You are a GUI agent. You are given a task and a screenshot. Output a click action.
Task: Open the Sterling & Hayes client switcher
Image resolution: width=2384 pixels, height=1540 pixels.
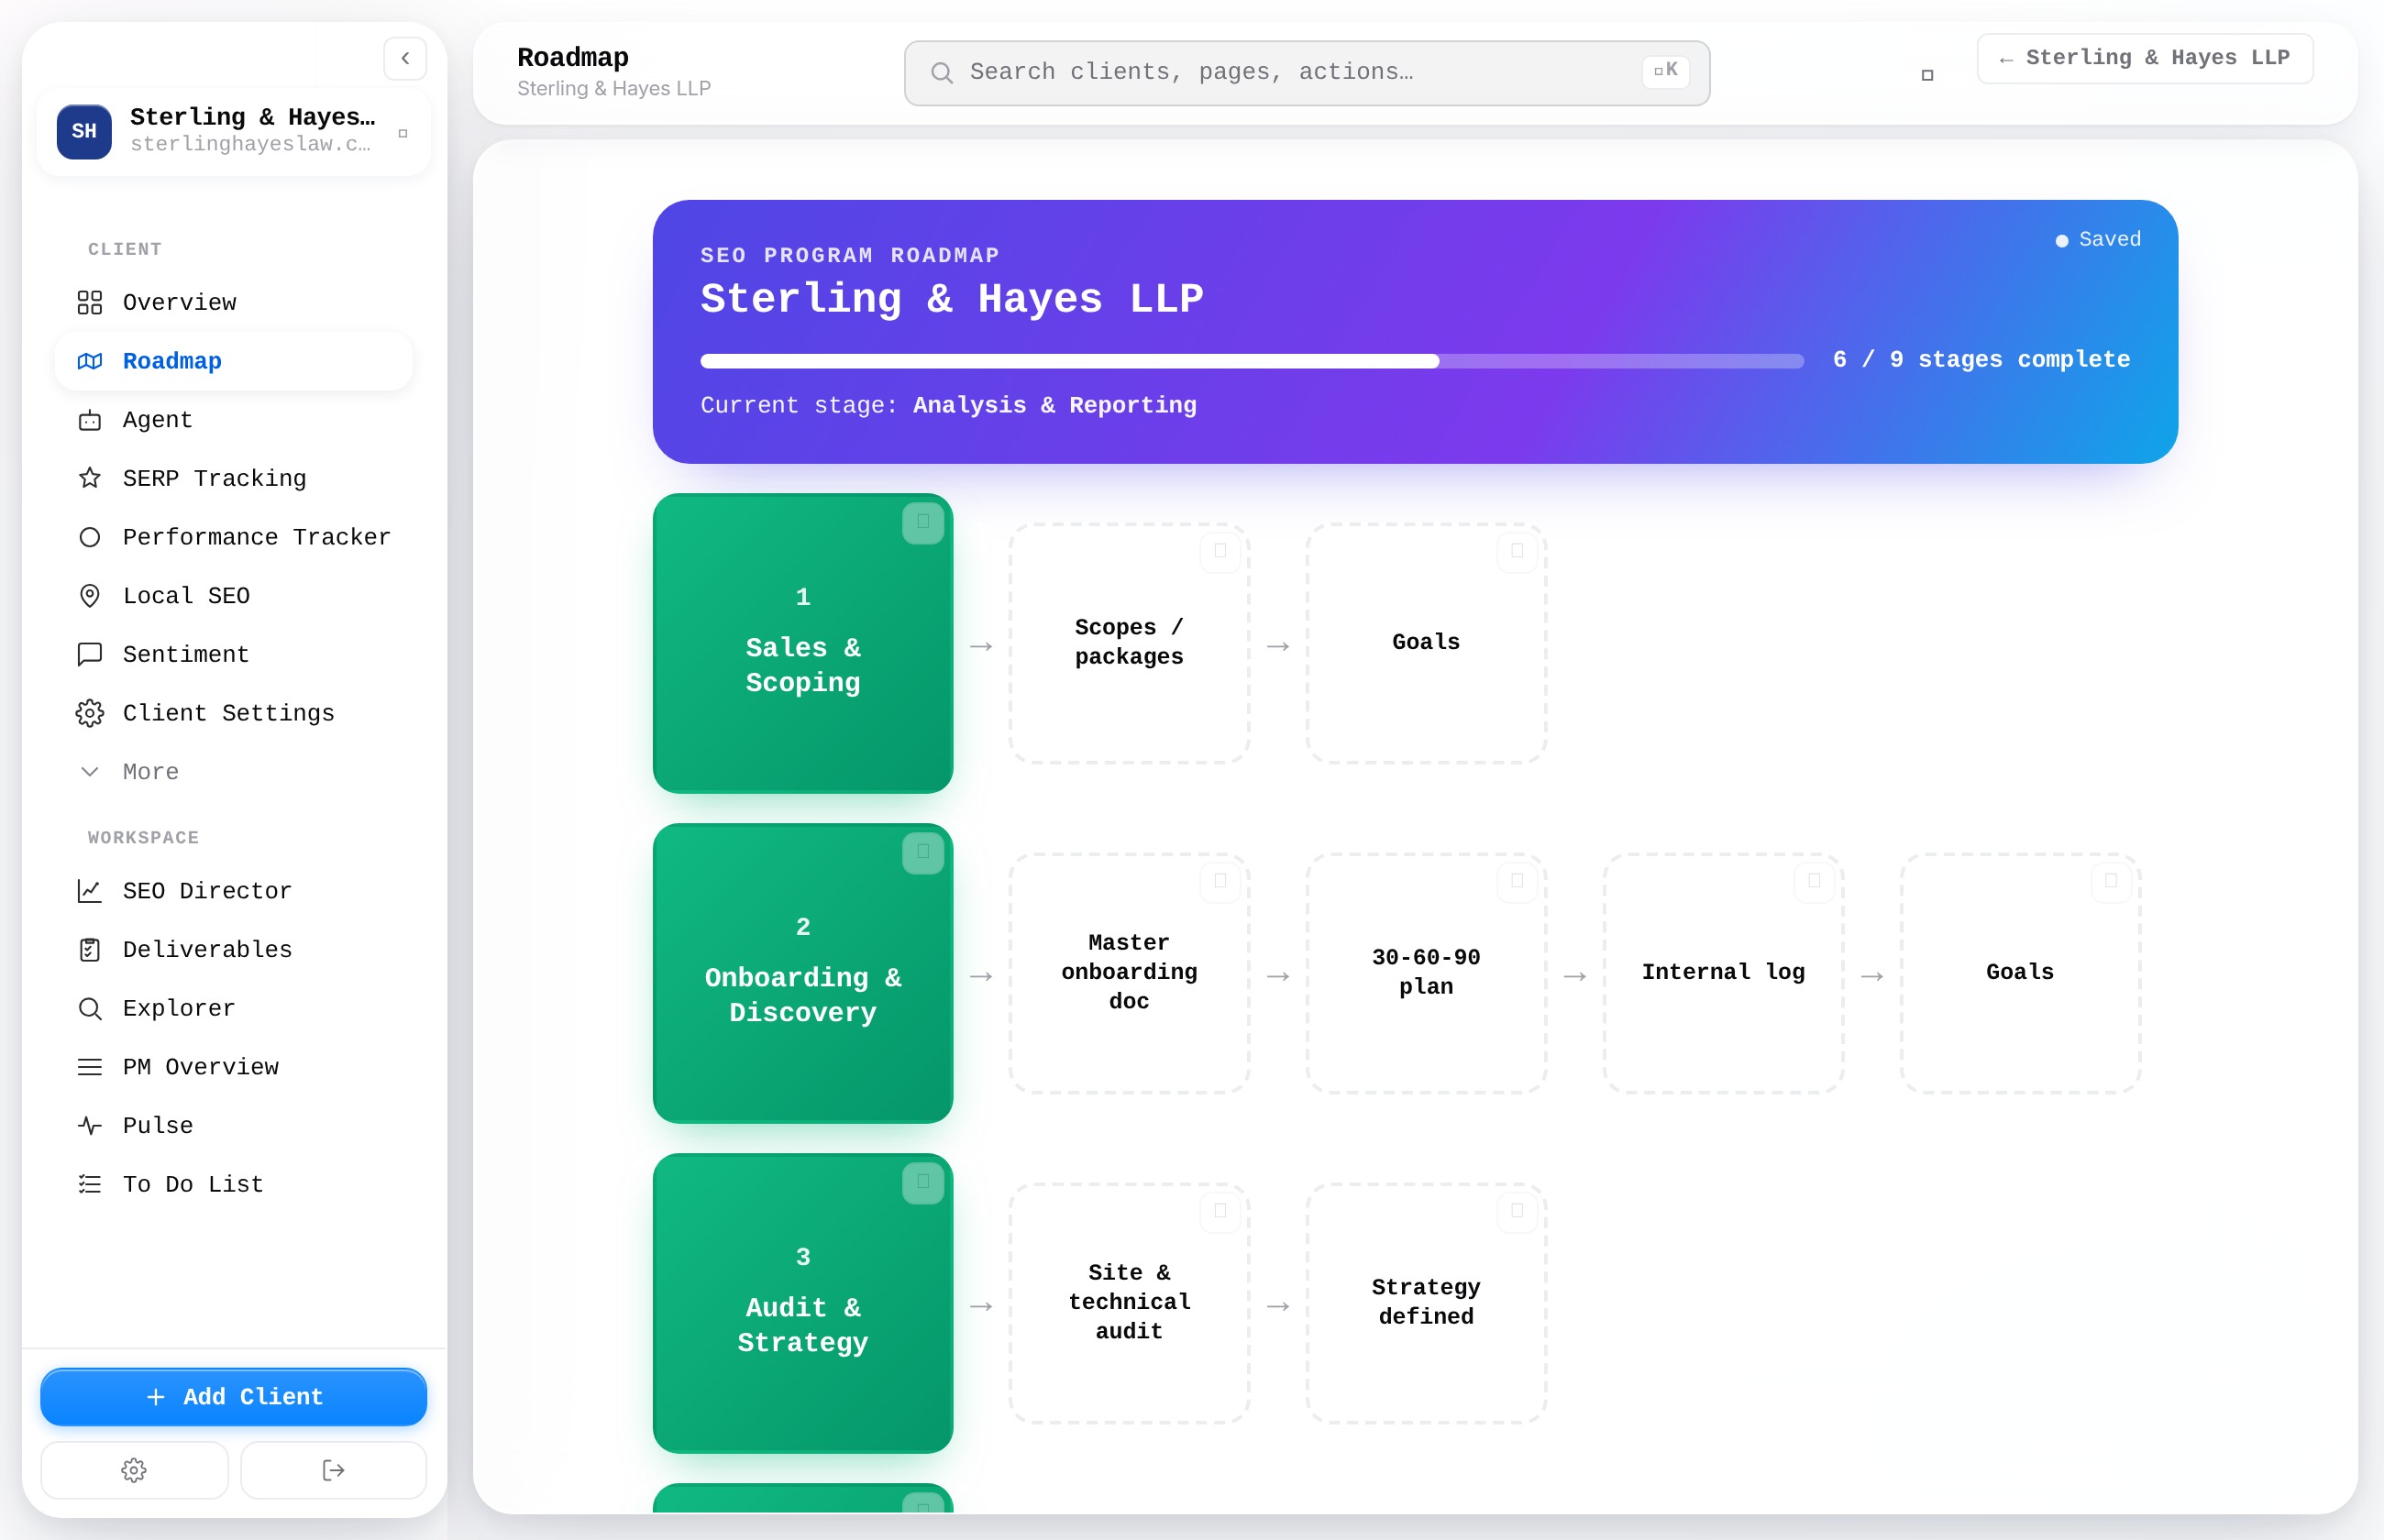click(x=234, y=132)
